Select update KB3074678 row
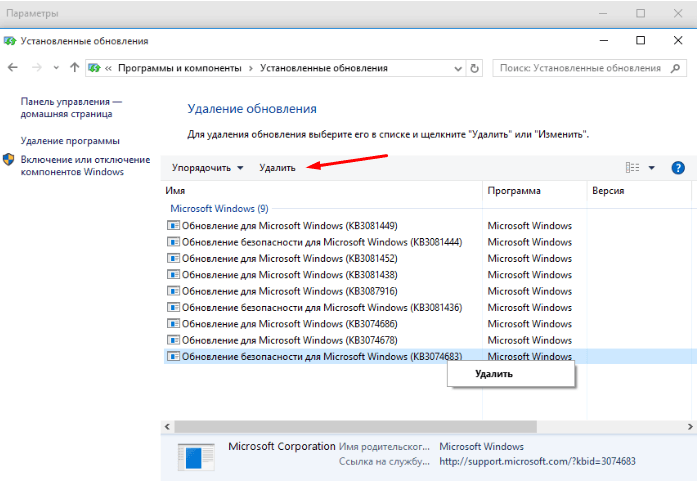The width and height of the screenshot is (698, 484). (430, 340)
